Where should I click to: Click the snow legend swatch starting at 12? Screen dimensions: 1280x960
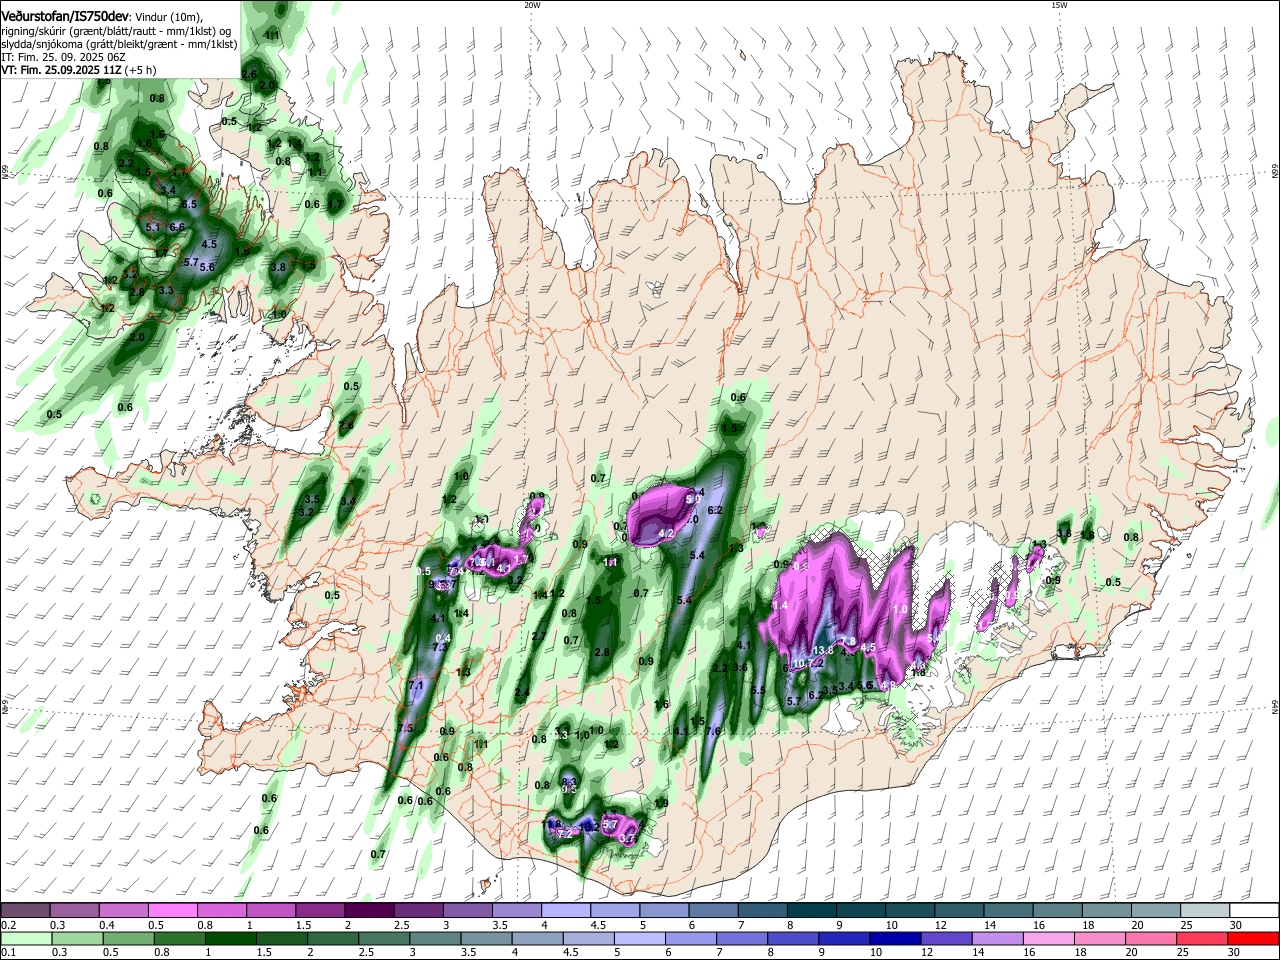(959, 910)
